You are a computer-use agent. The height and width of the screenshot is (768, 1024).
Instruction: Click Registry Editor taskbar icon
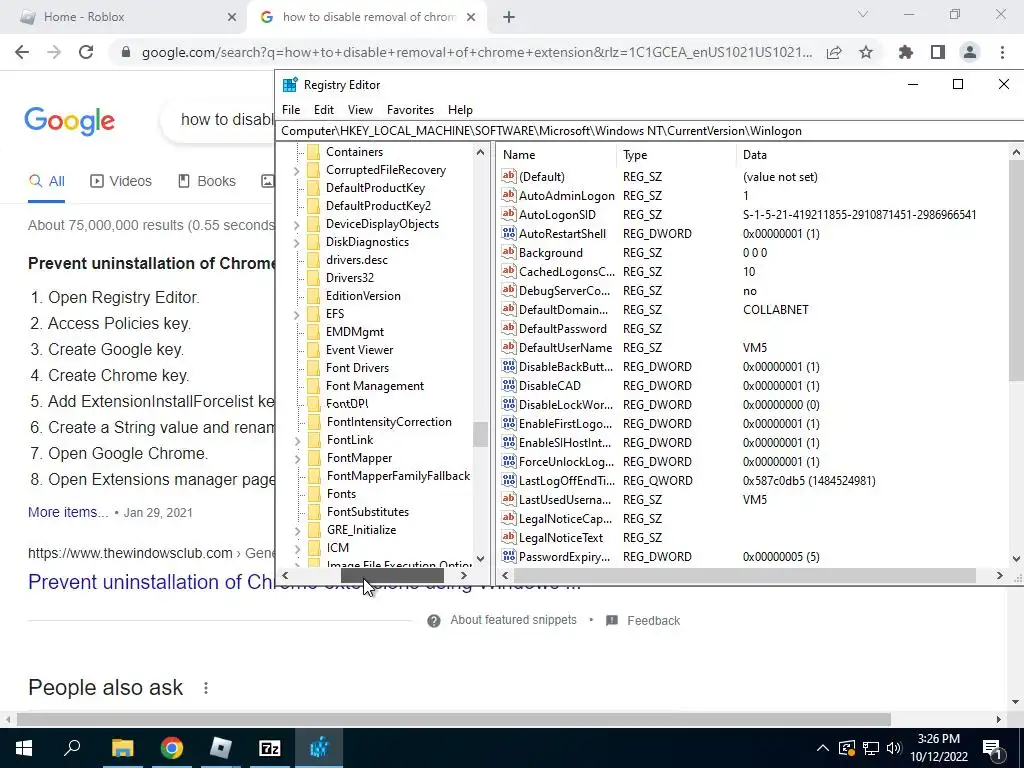(319, 748)
